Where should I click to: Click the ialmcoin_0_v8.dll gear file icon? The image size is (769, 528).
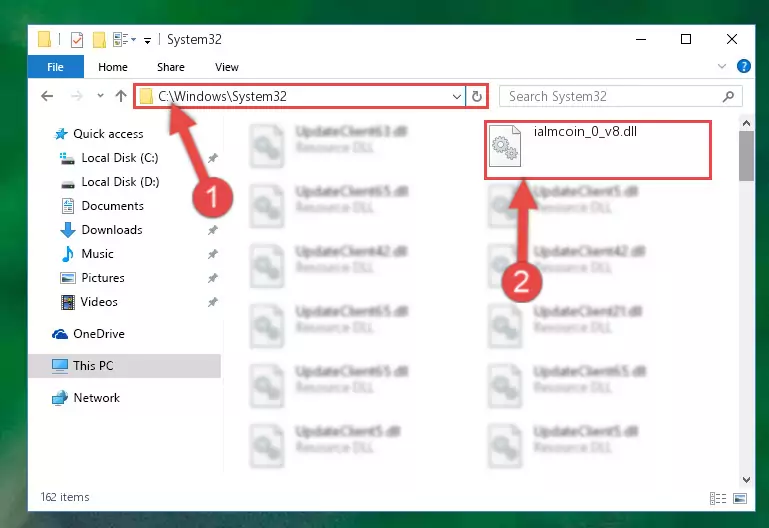505,146
